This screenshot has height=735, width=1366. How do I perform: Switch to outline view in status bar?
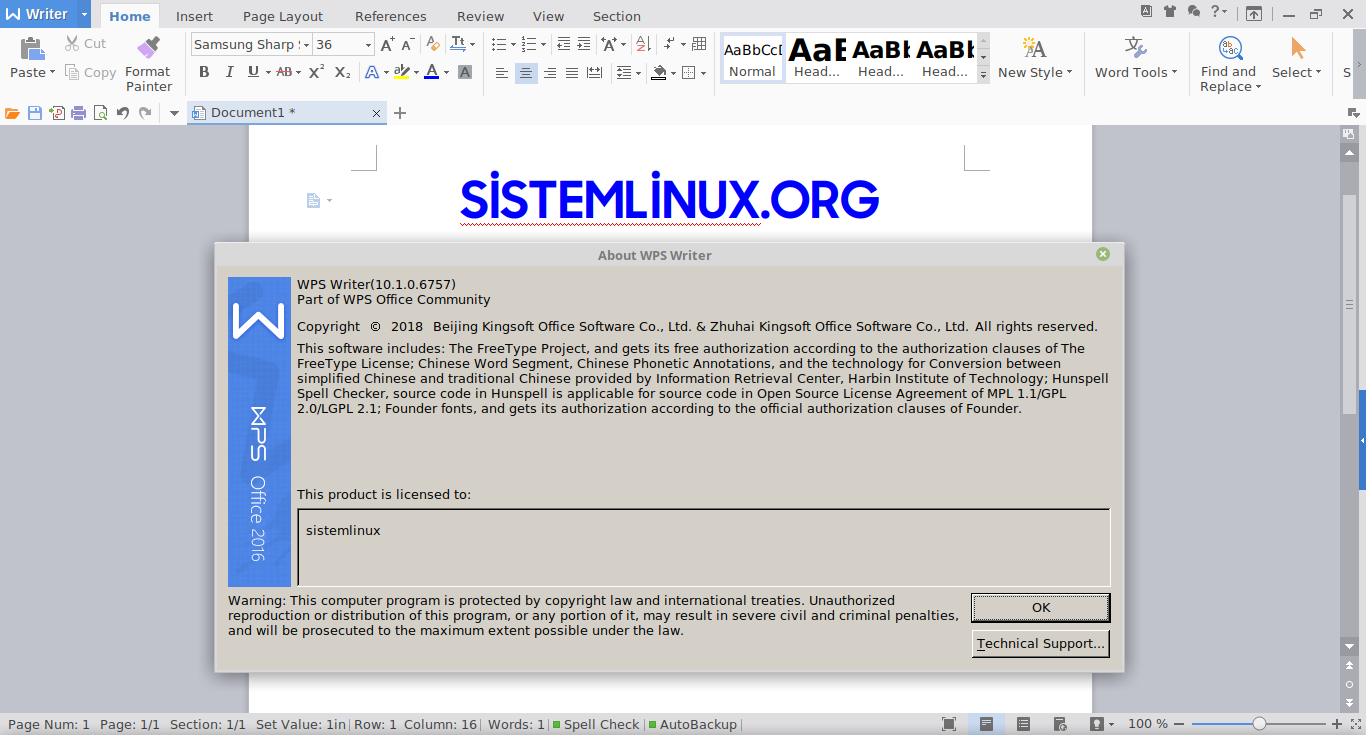click(x=1023, y=724)
